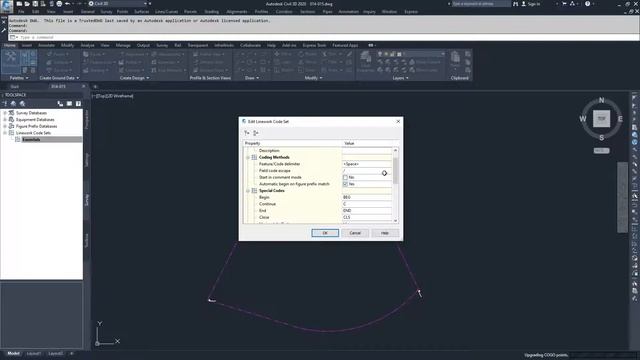This screenshot has width=640, height=360.
Task: Switch to the Analyze ribbon tab
Action: point(87,45)
